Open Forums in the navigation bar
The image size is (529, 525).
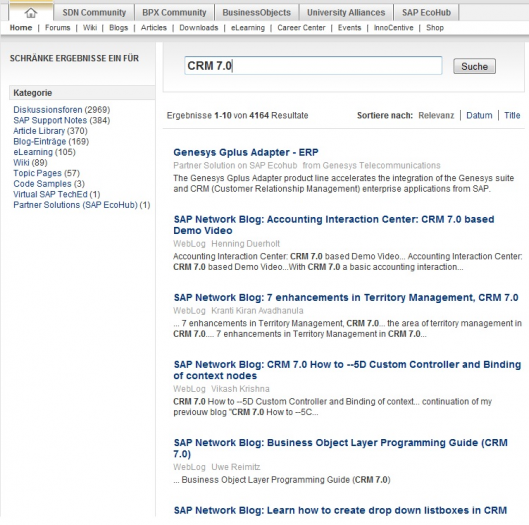click(x=58, y=28)
